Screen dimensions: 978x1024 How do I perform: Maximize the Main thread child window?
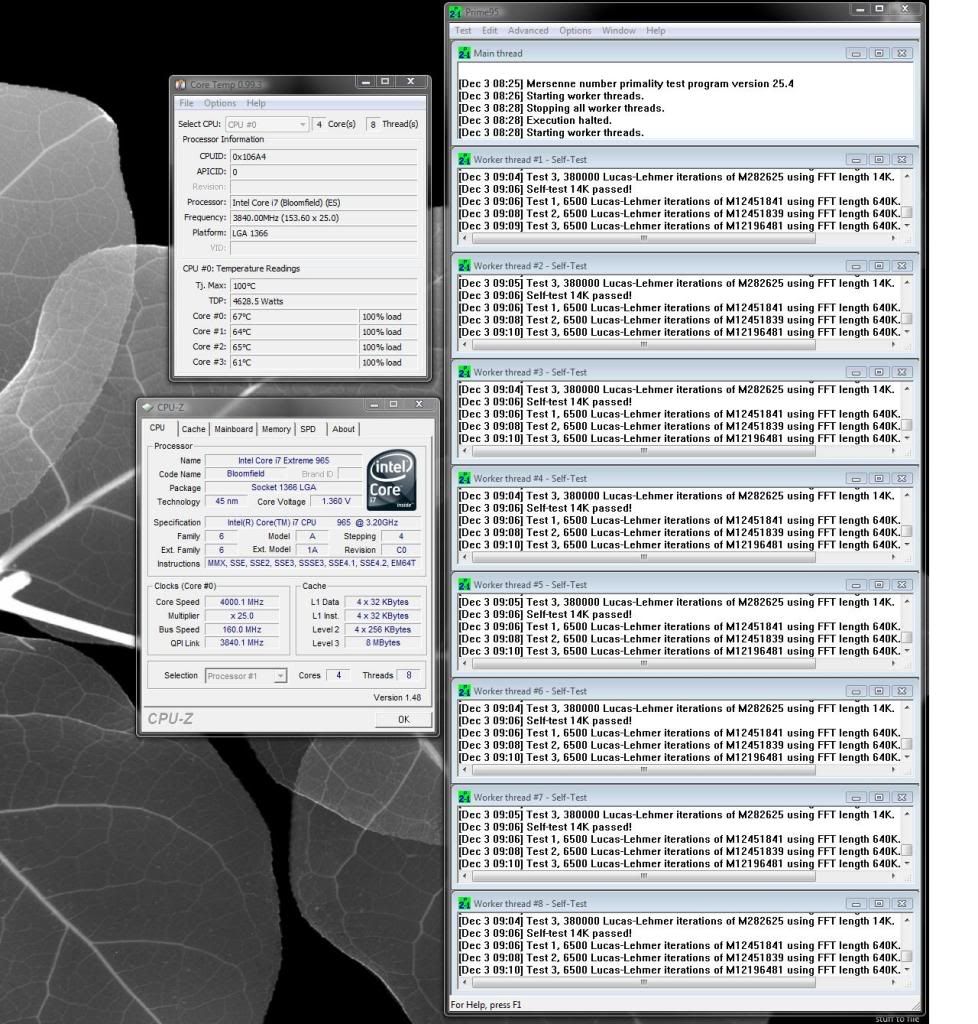pos(879,54)
